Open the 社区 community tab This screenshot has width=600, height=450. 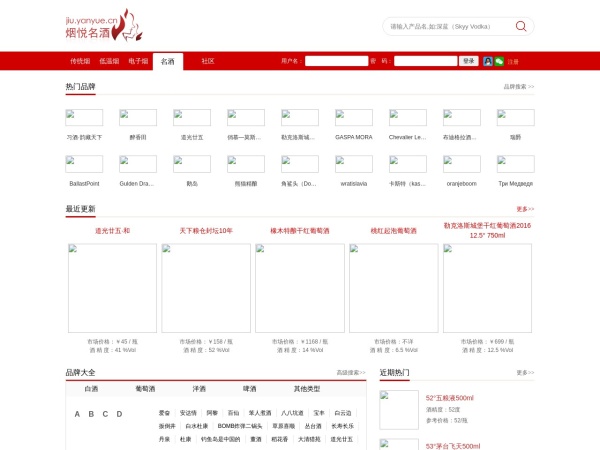(208, 61)
